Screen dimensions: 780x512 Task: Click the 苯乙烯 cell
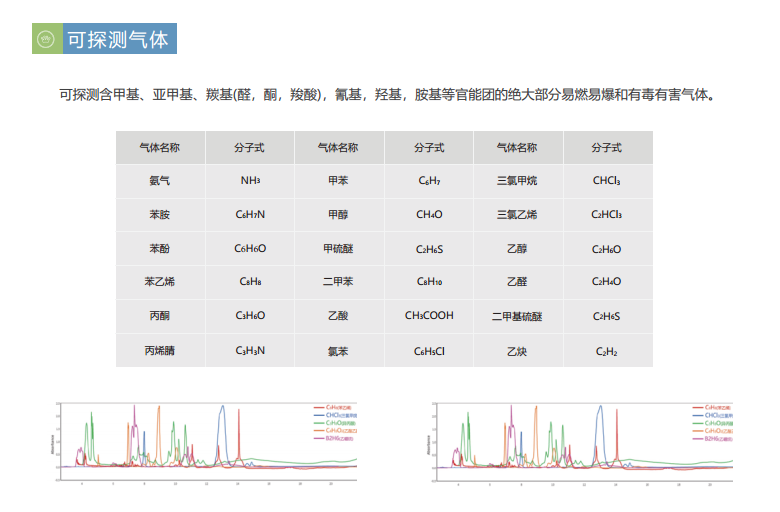[x=160, y=282]
